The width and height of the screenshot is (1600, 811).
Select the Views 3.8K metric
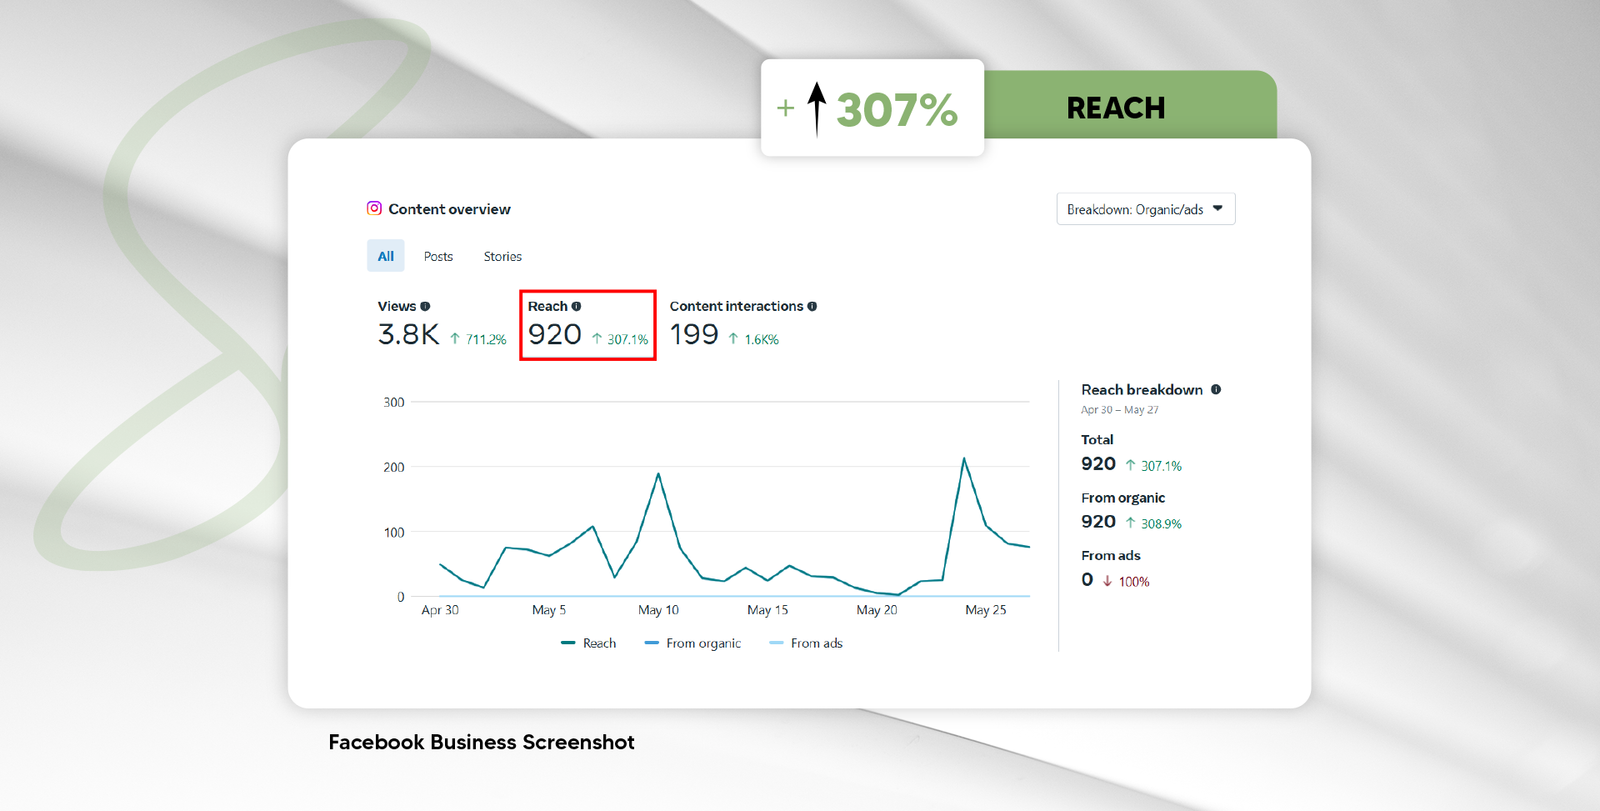coord(409,334)
